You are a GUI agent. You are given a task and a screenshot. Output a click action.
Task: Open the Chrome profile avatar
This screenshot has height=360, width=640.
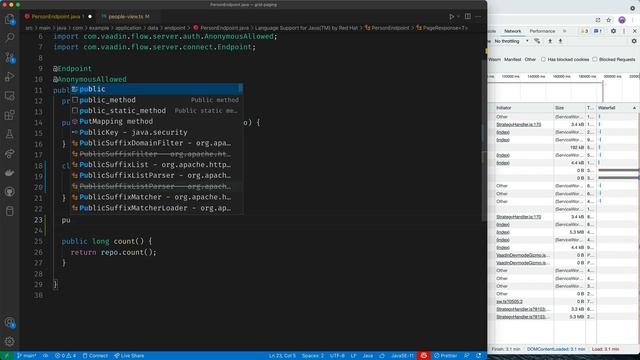[622, 20]
